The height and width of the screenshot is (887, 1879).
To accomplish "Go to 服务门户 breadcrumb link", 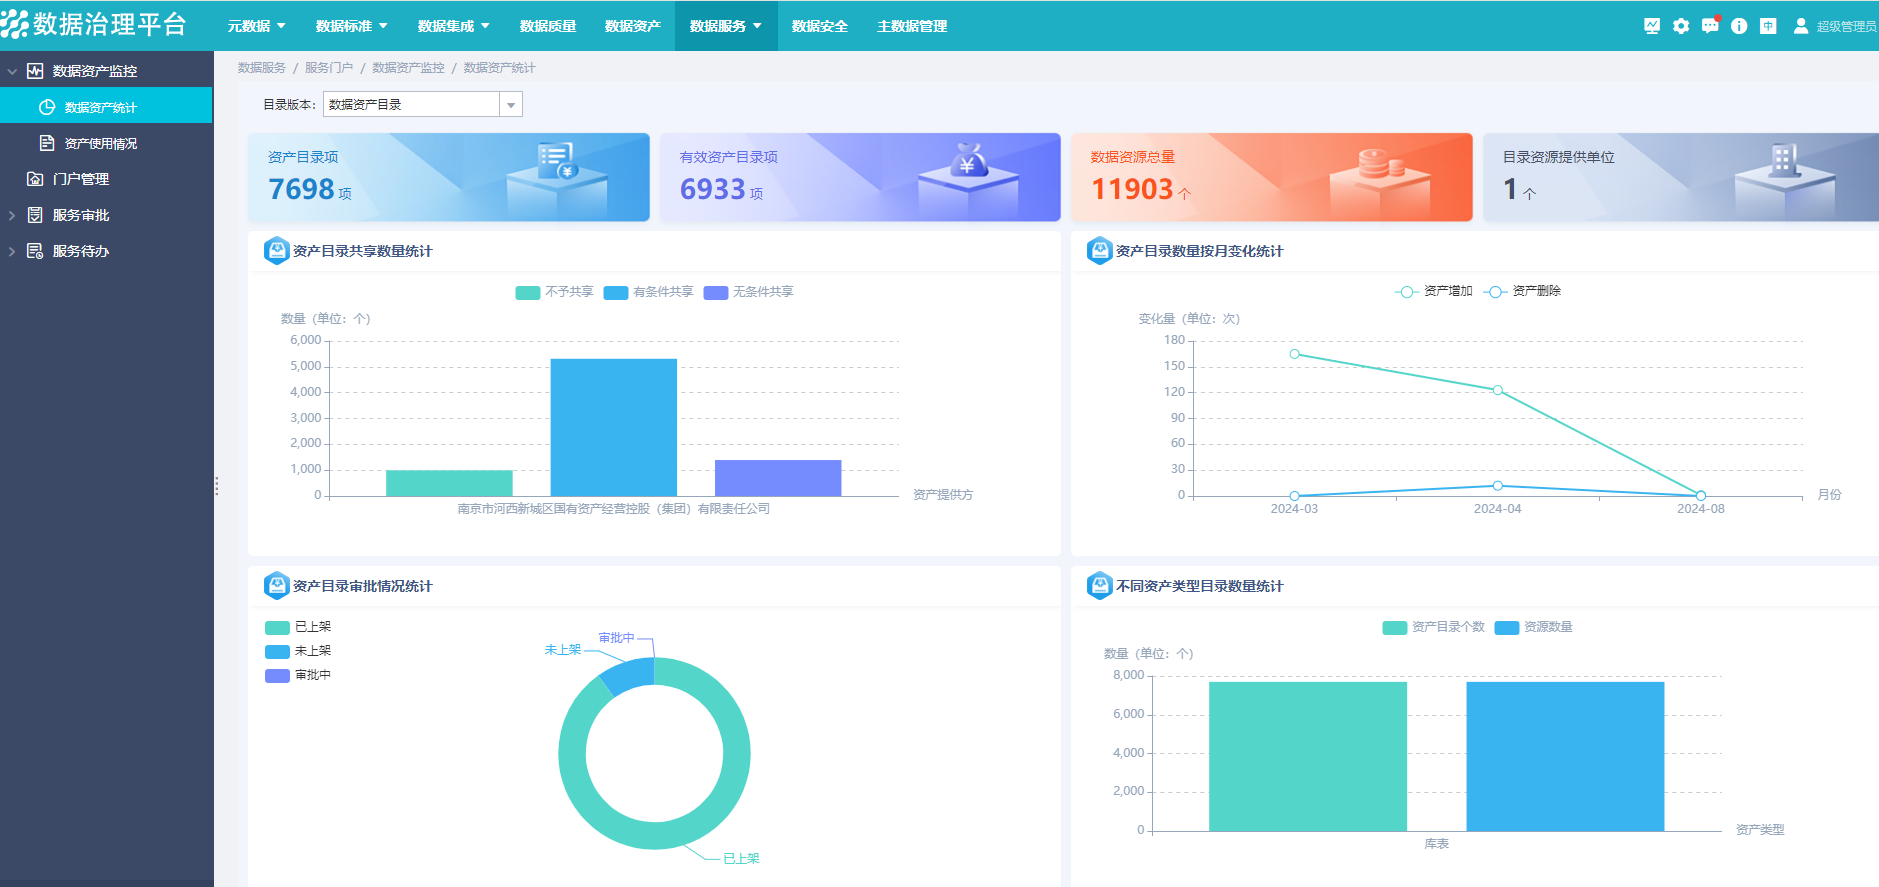I will pyautogui.click(x=329, y=68).
